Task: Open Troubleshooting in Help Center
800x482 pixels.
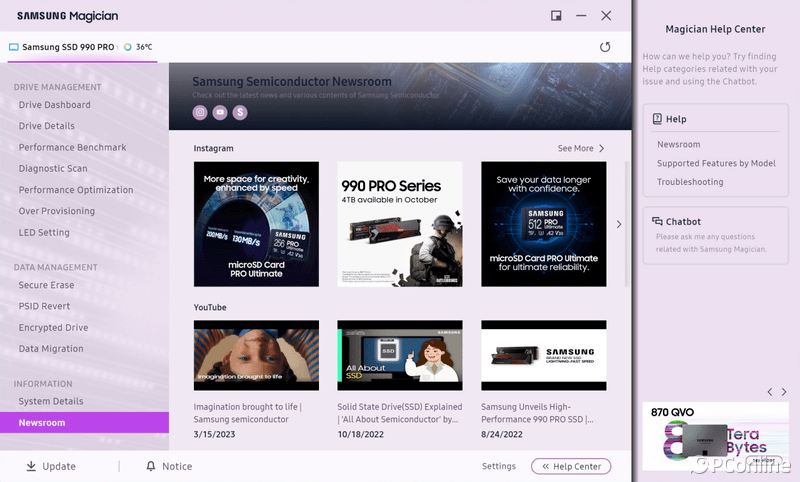Action: pos(690,182)
